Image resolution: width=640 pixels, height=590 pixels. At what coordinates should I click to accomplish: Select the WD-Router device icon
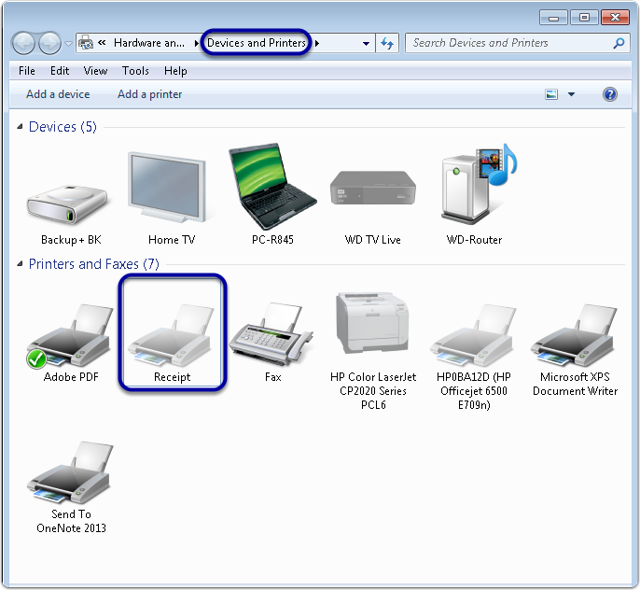click(x=478, y=183)
